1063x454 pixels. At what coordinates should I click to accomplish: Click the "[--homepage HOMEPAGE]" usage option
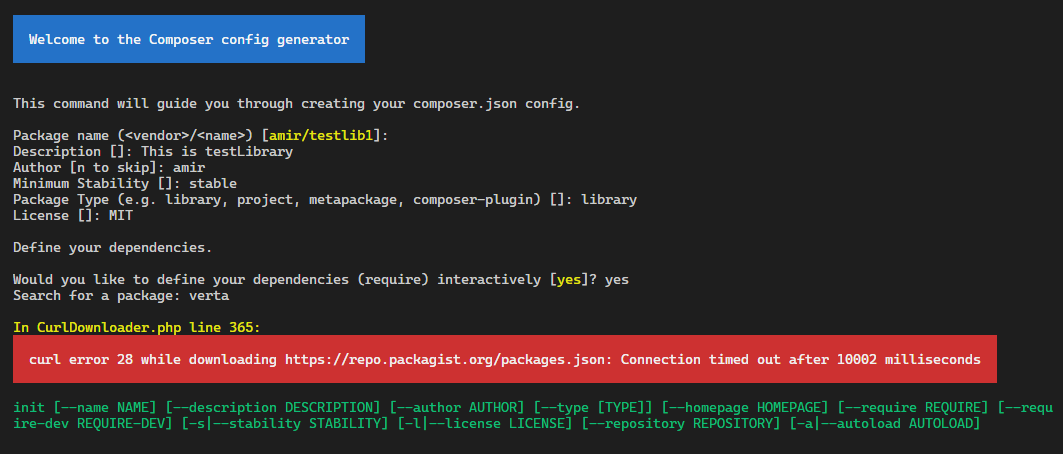(744, 408)
